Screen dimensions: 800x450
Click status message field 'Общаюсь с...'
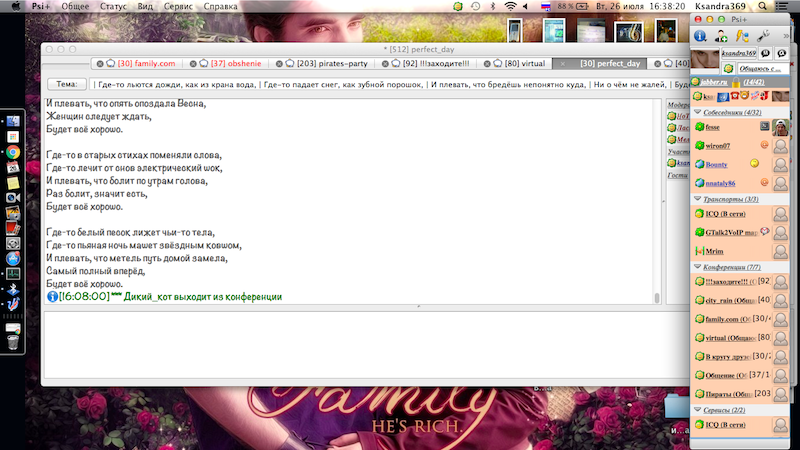click(x=762, y=68)
